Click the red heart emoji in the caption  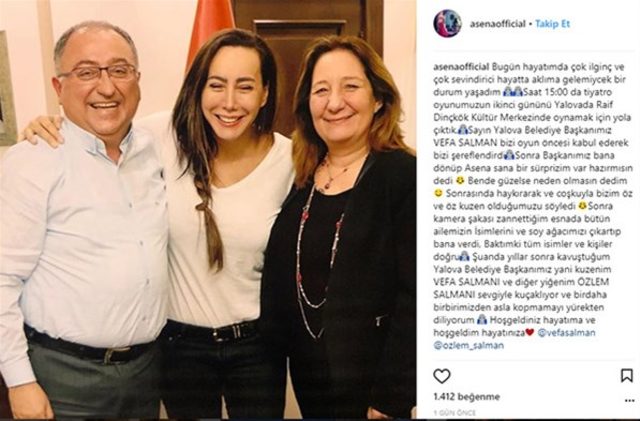[529, 332]
